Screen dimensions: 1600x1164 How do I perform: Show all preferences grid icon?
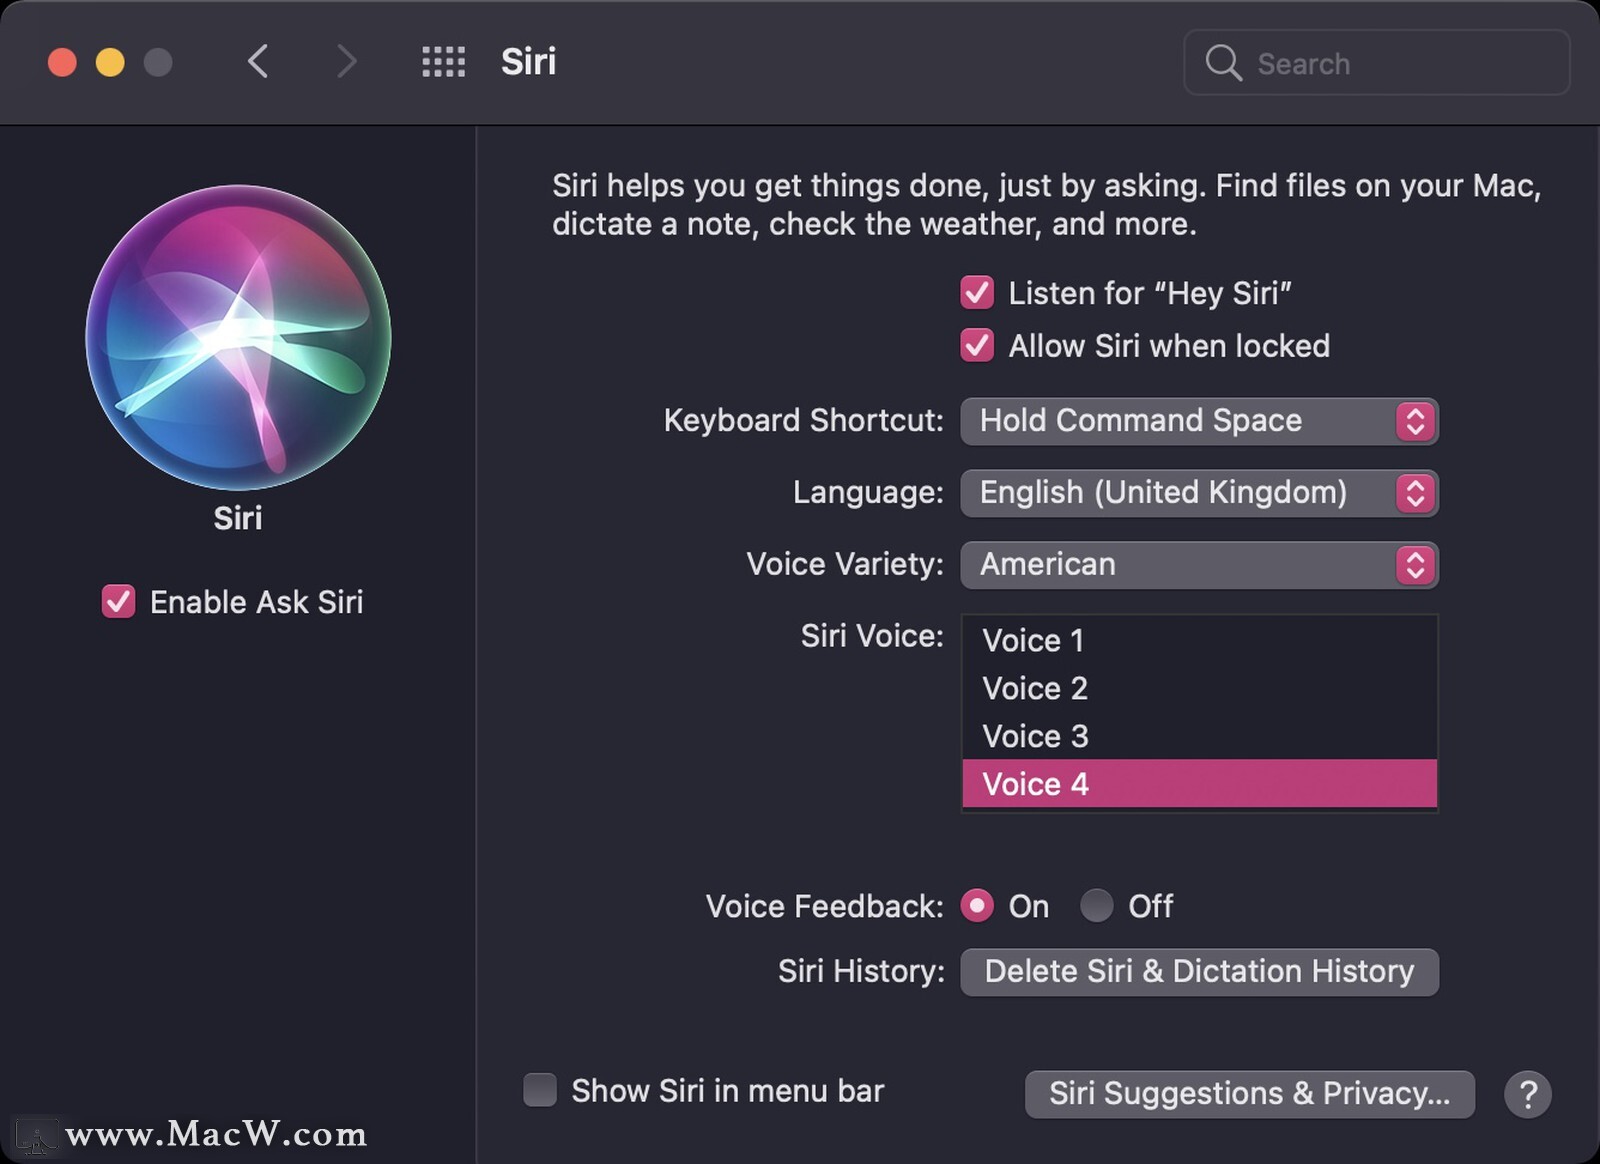[x=443, y=62]
